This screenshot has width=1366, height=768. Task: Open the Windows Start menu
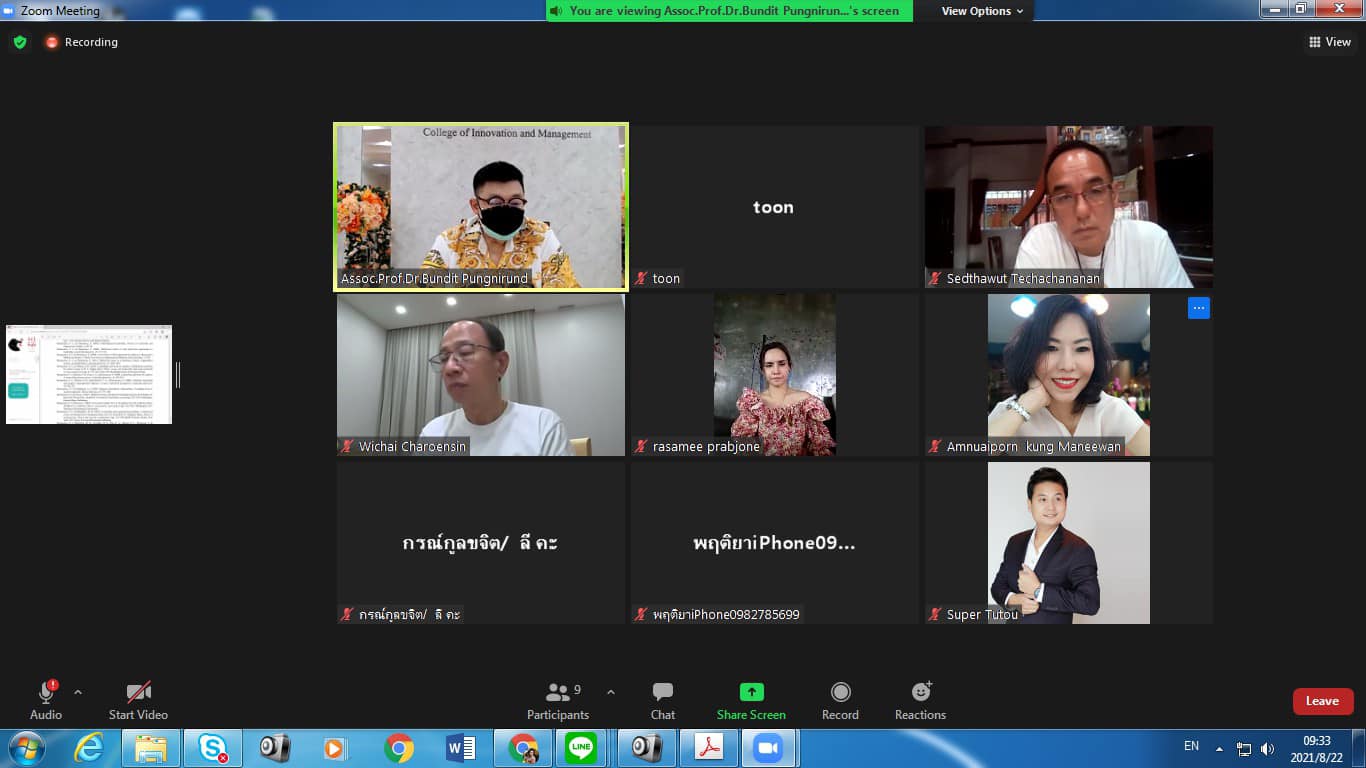click(25, 748)
